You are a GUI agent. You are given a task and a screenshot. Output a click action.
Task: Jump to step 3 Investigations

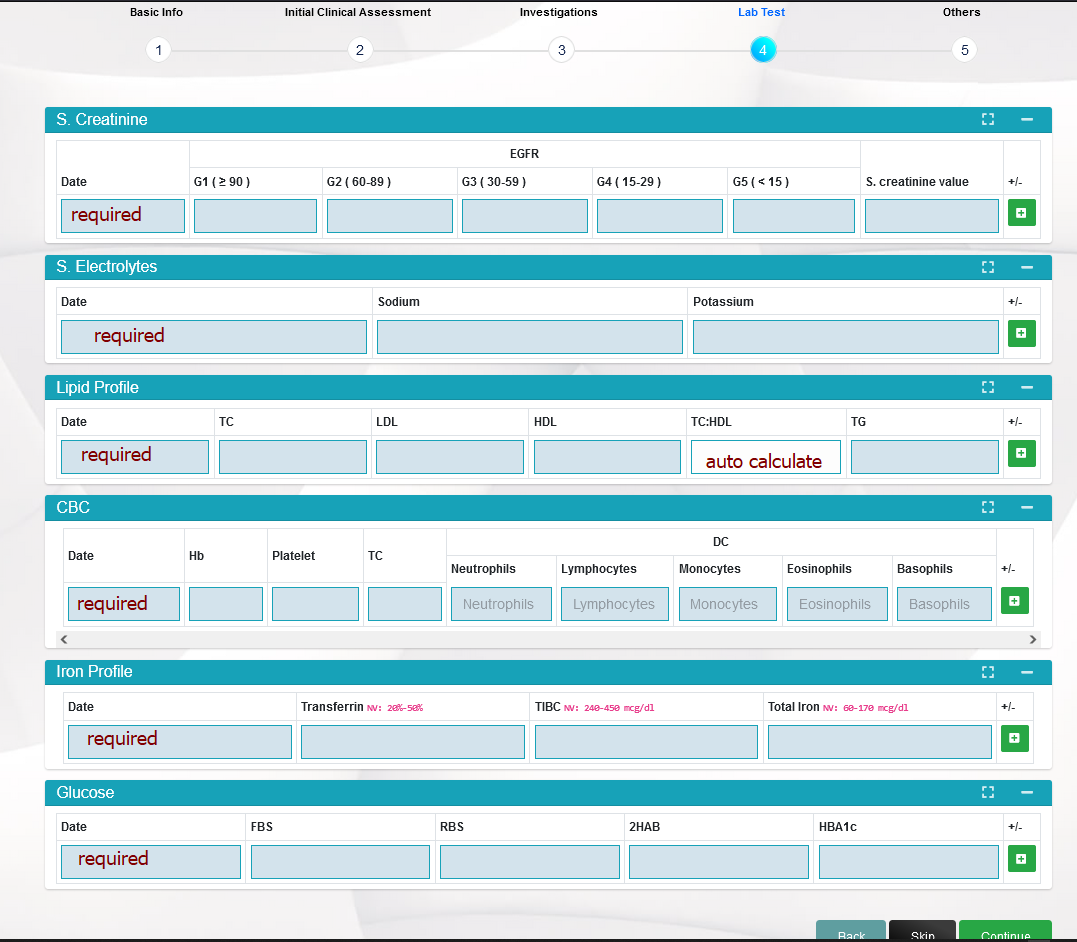pyautogui.click(x=561, y=50)
